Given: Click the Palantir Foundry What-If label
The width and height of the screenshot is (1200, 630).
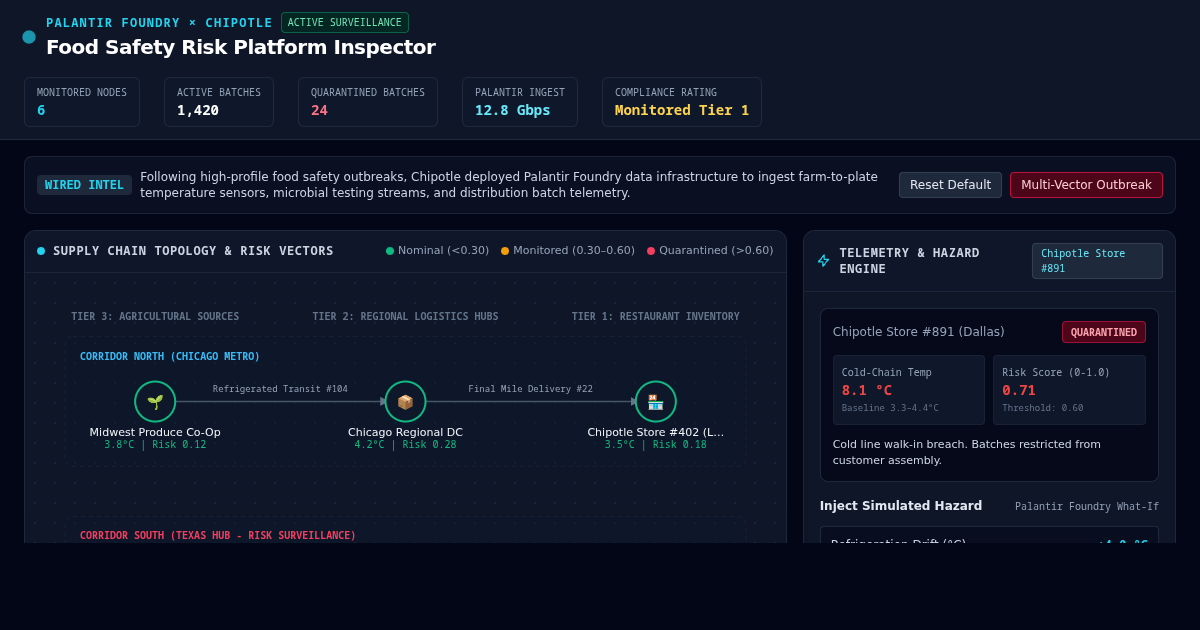Looking at the screenshot, I should pos(1087,507).
